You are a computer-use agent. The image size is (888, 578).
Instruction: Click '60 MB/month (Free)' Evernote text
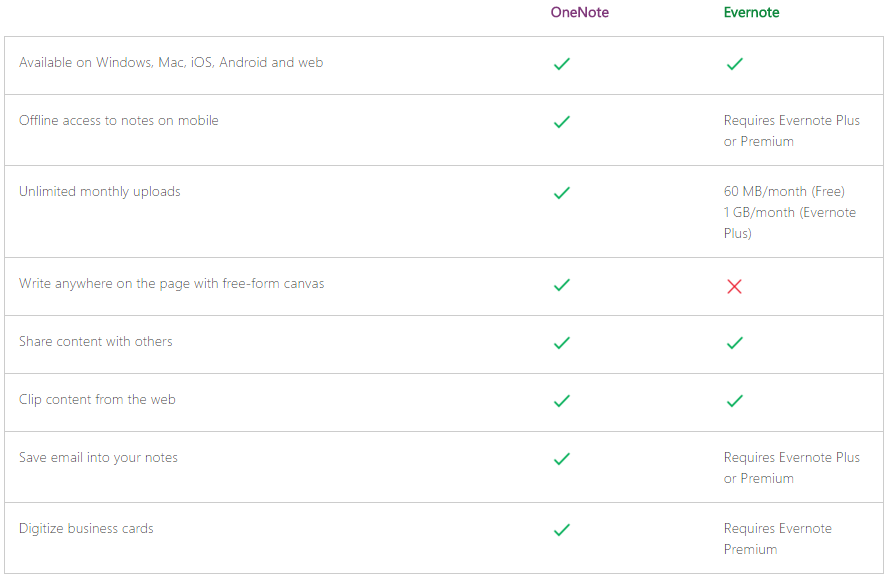[x=784, y=192]
